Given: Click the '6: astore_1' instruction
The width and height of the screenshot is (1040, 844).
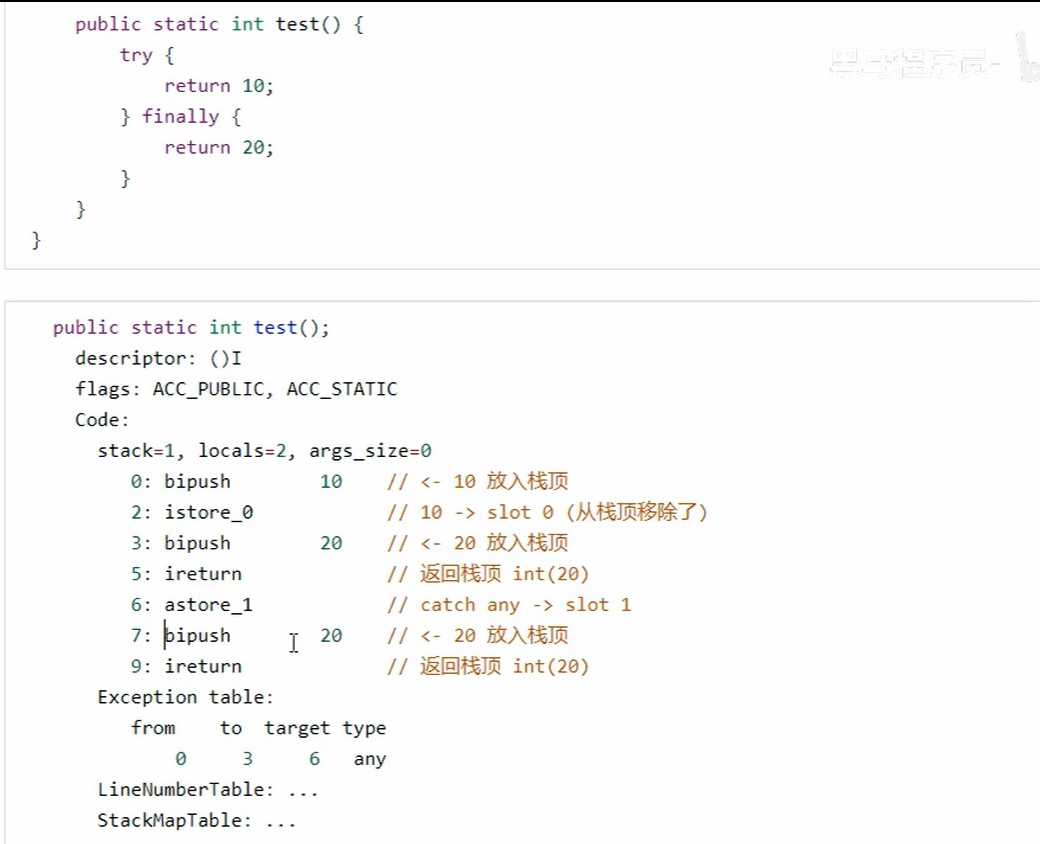Looking at the screenshot, I should click(x=192, y=605).
